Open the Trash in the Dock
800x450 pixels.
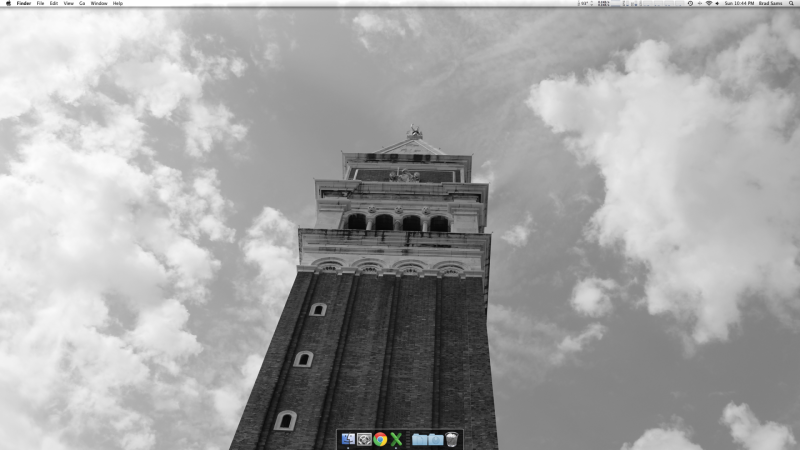tap(452, 439)
